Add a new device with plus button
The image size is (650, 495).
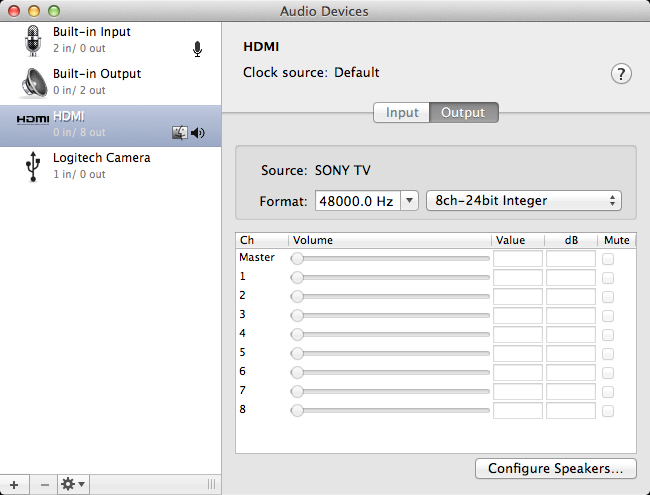(x=14, y=484)
